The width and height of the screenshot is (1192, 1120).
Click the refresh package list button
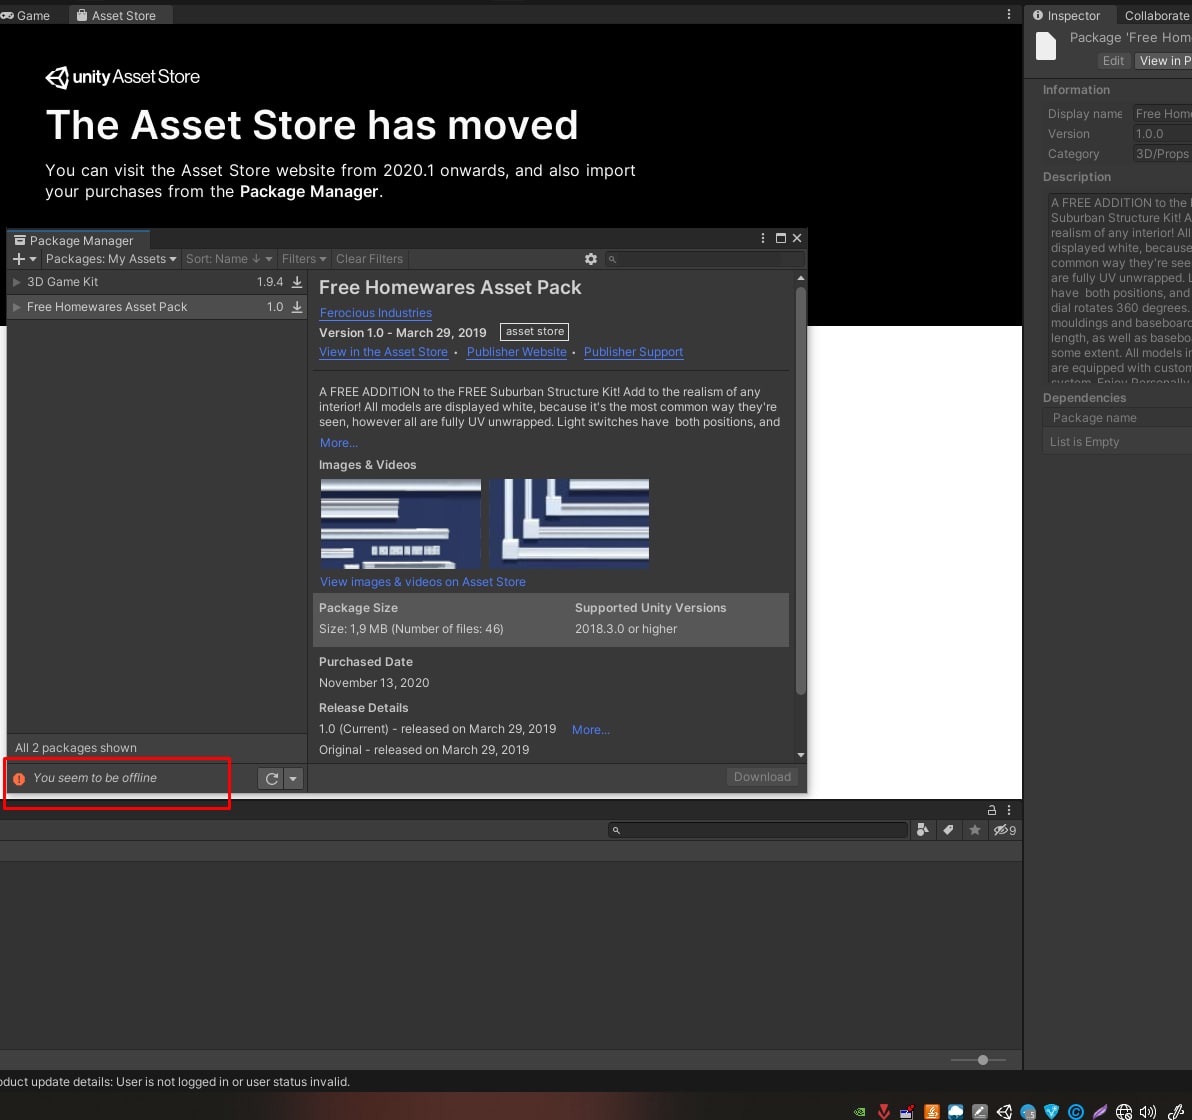click(x=271, y=779)
